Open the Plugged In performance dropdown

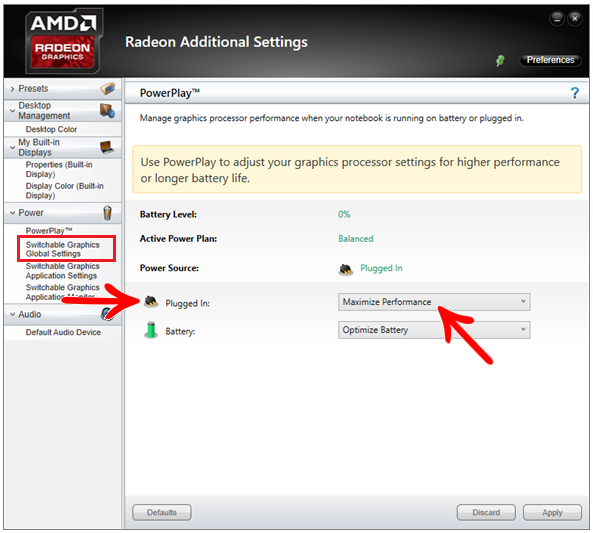coord(434,302)
